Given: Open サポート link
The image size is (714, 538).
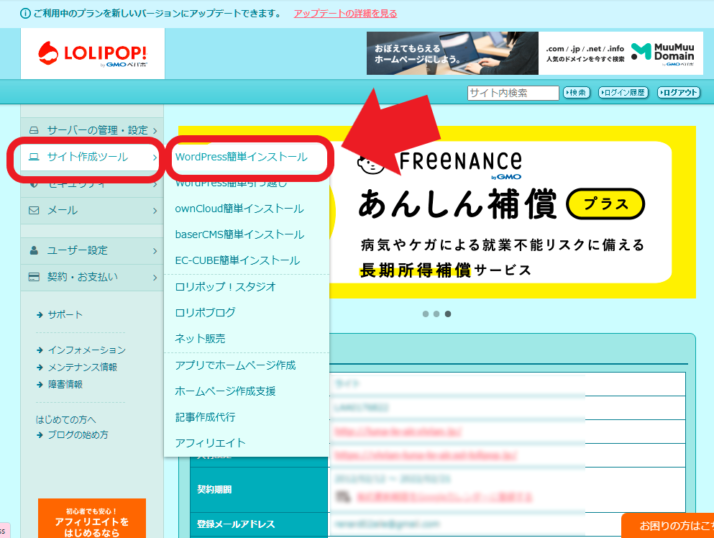Looking at the screenshot, I should coord(65,315).
